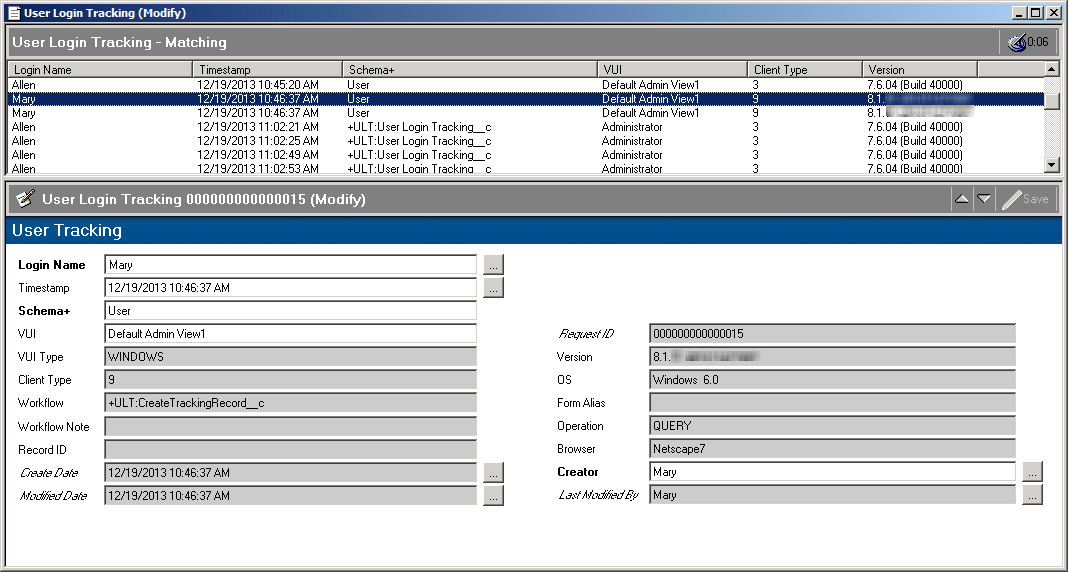
Task: Open ellipsis button beside Creator field
Action: pyautogui.click(x=1033, y=471)
